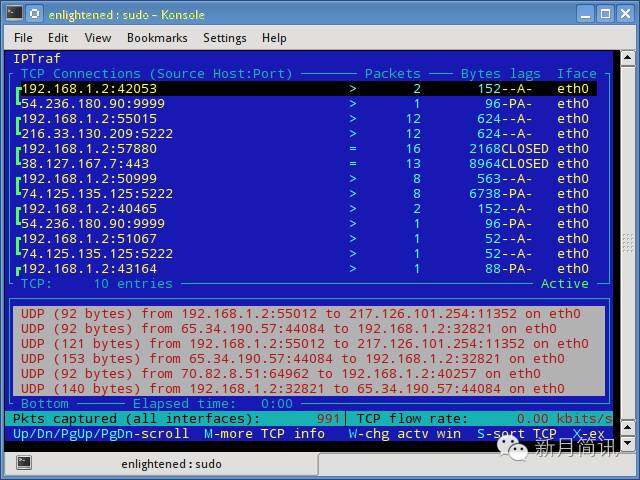
Task: Select connection row 54.236.180.90:9999 with 96 bytes first
Action: coord(305,104)
